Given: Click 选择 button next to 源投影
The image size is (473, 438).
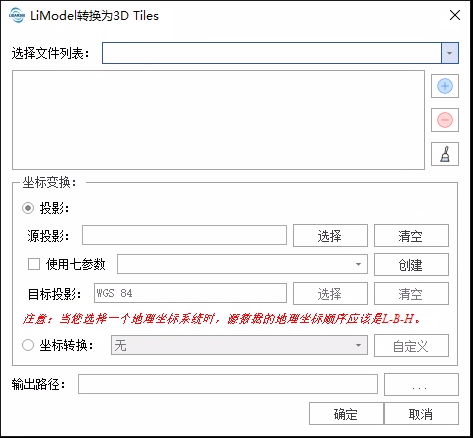Looking at the screenshot, I should pos(330,236).
